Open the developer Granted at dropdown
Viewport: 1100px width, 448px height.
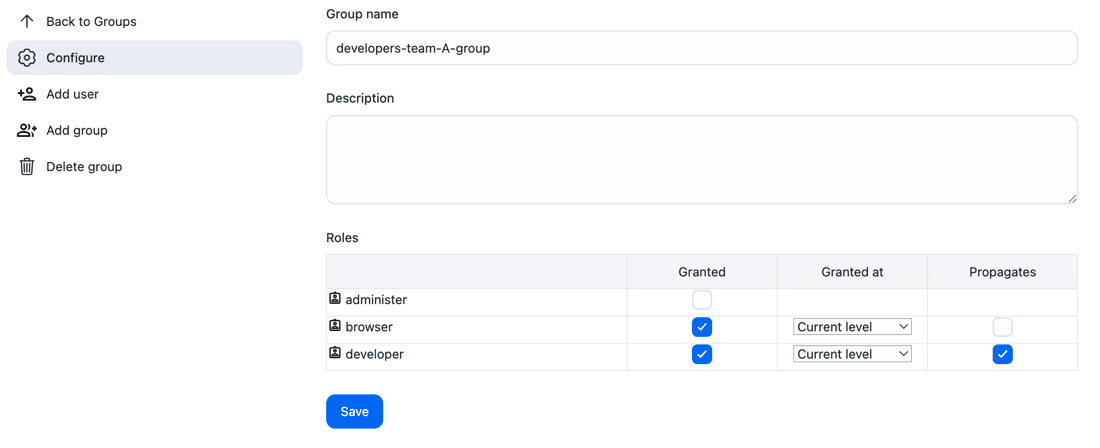coord(852,354)
